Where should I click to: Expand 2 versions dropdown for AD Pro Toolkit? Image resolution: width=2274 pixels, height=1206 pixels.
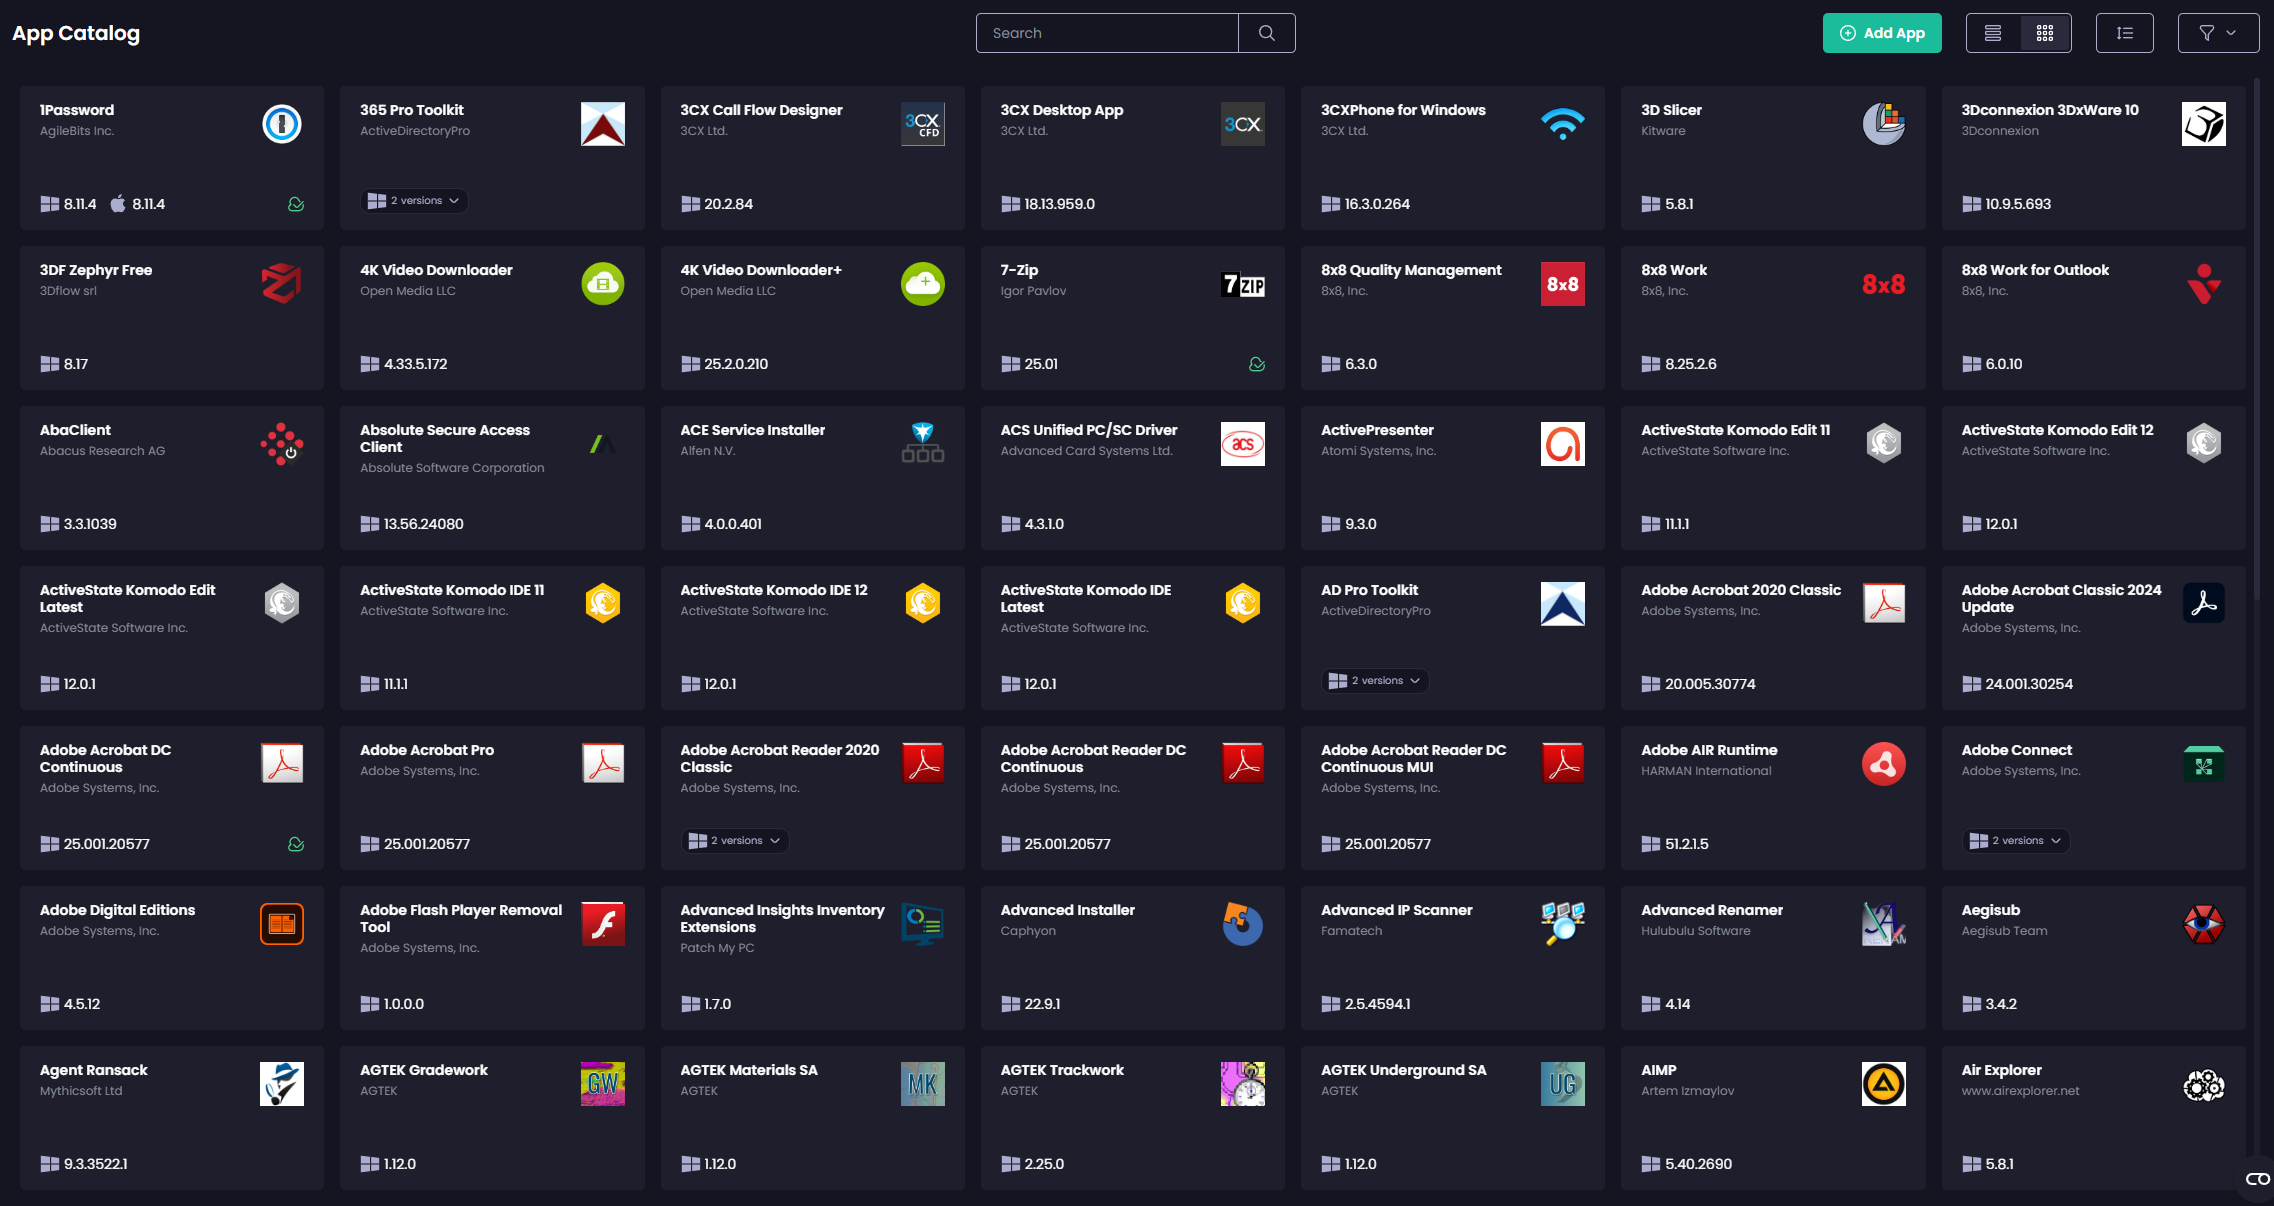(1375, 681)
